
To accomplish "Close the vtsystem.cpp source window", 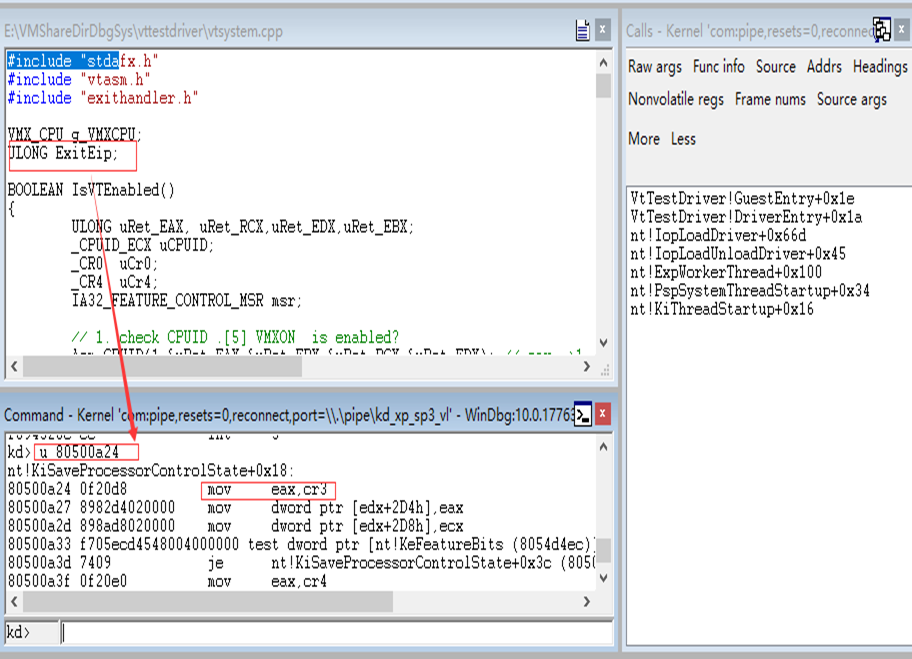I will (x=603, y=30).
